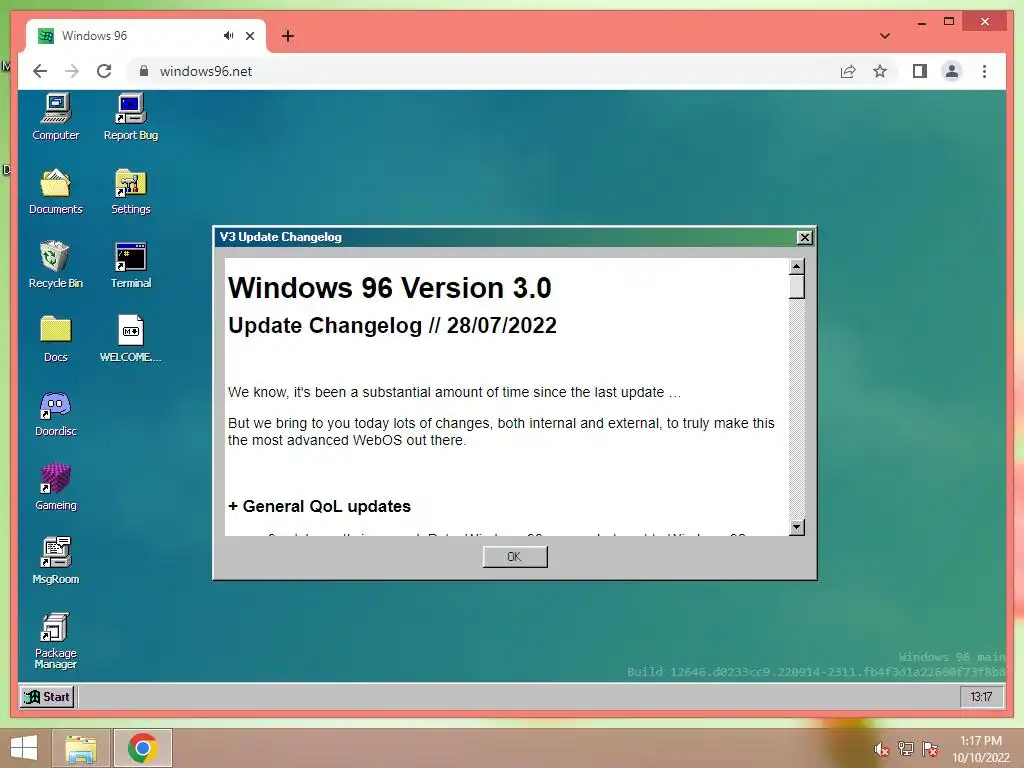
Task: Toggle Chrome side panel icon
Action: pyautogui.click(x=920, y=71)
